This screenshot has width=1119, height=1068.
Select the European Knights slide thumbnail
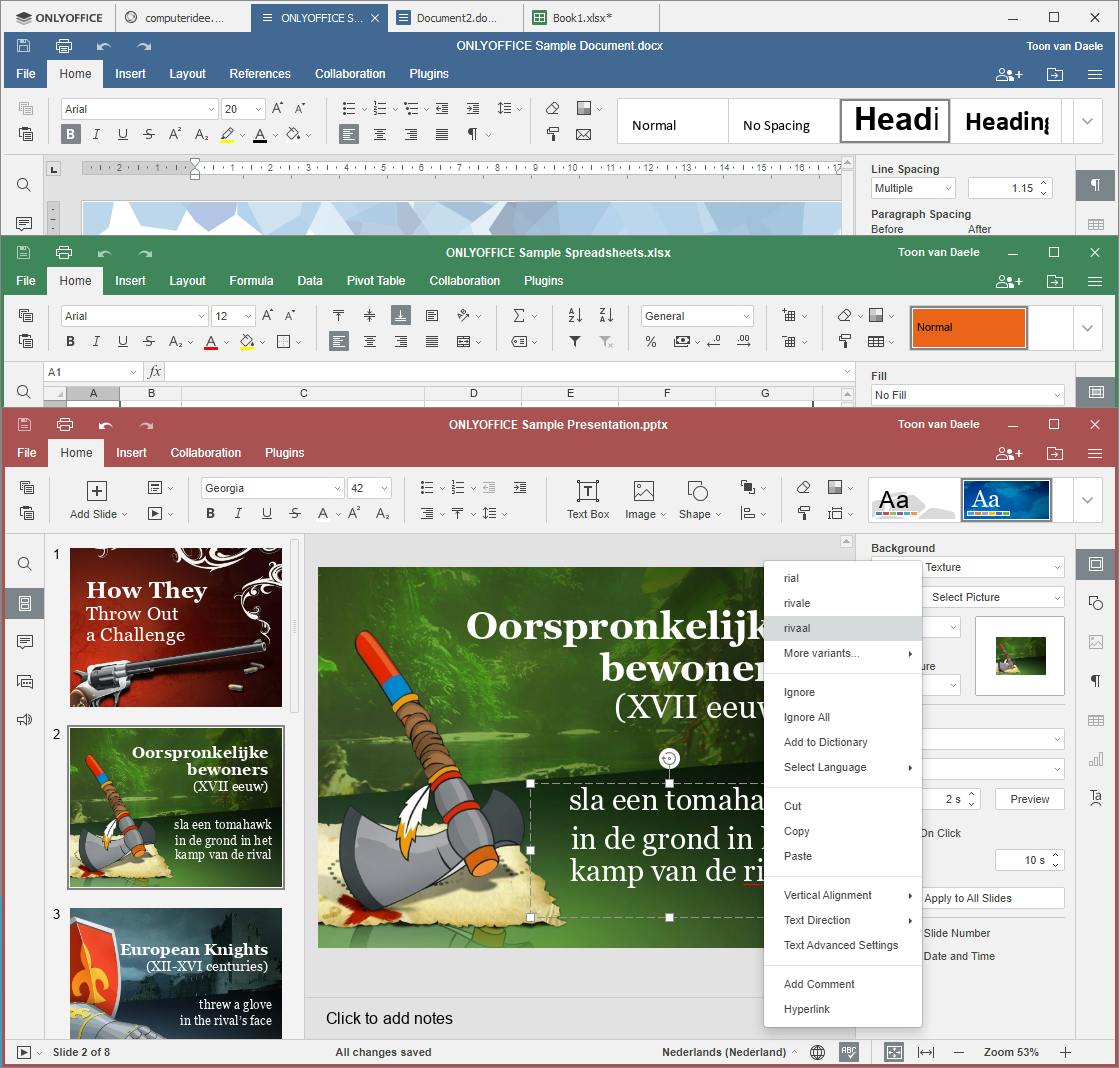[176, 973]
